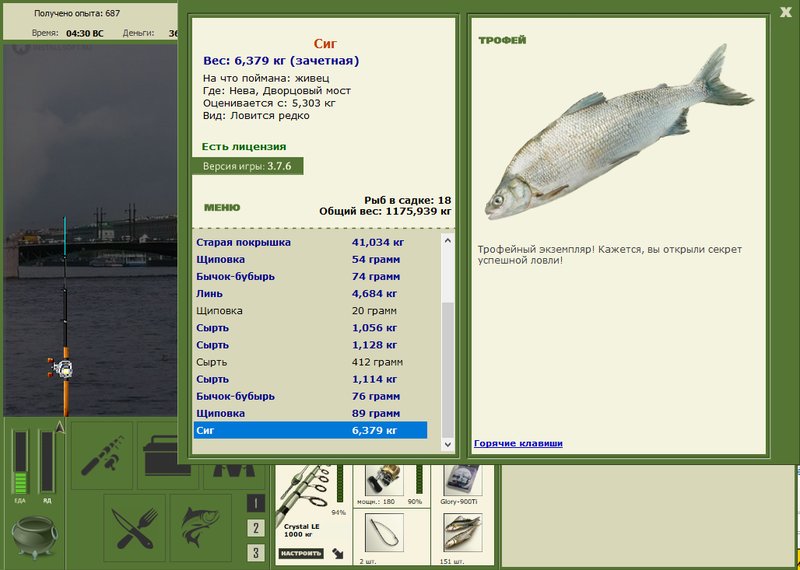Click the ТРОФЕЙ heading
The width and height of the screenshot is (800, 570).
tap(502, 40)
